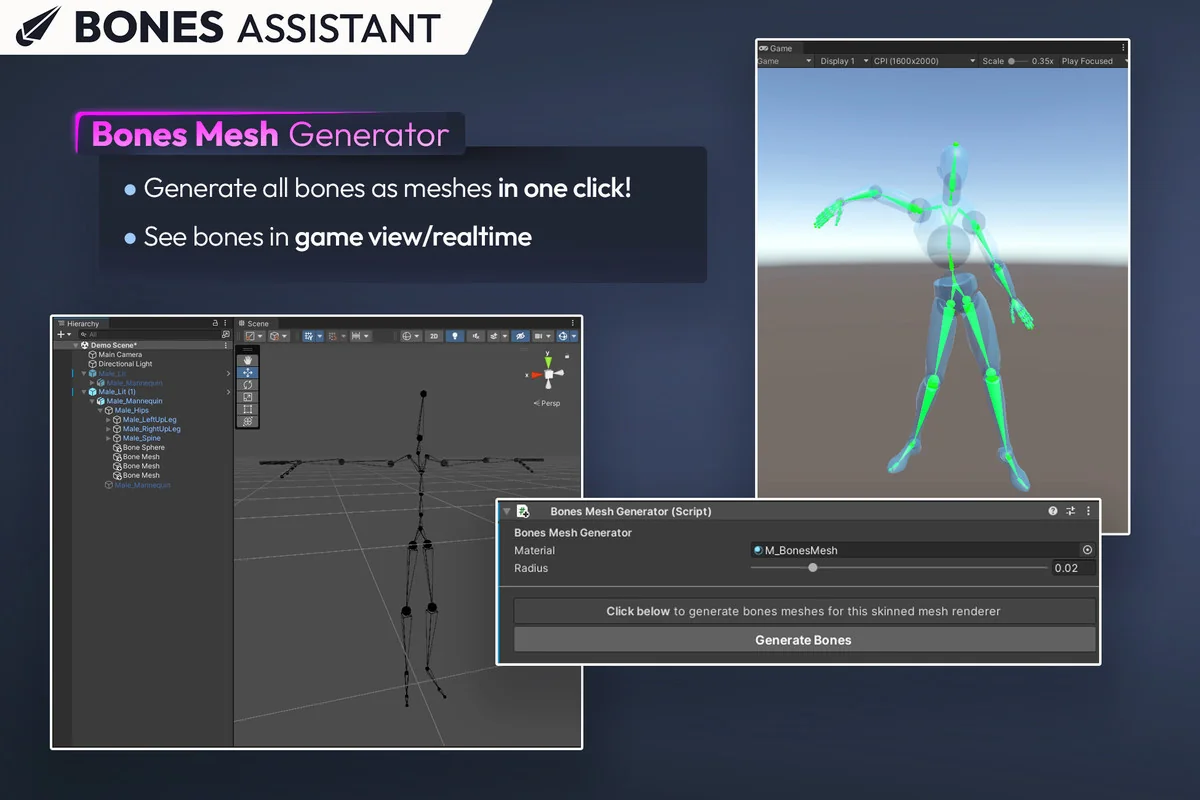Toggle 2D mode in the Scene view
The width and height of the screenshot is (1200, 800).
(x=432, y=336)
